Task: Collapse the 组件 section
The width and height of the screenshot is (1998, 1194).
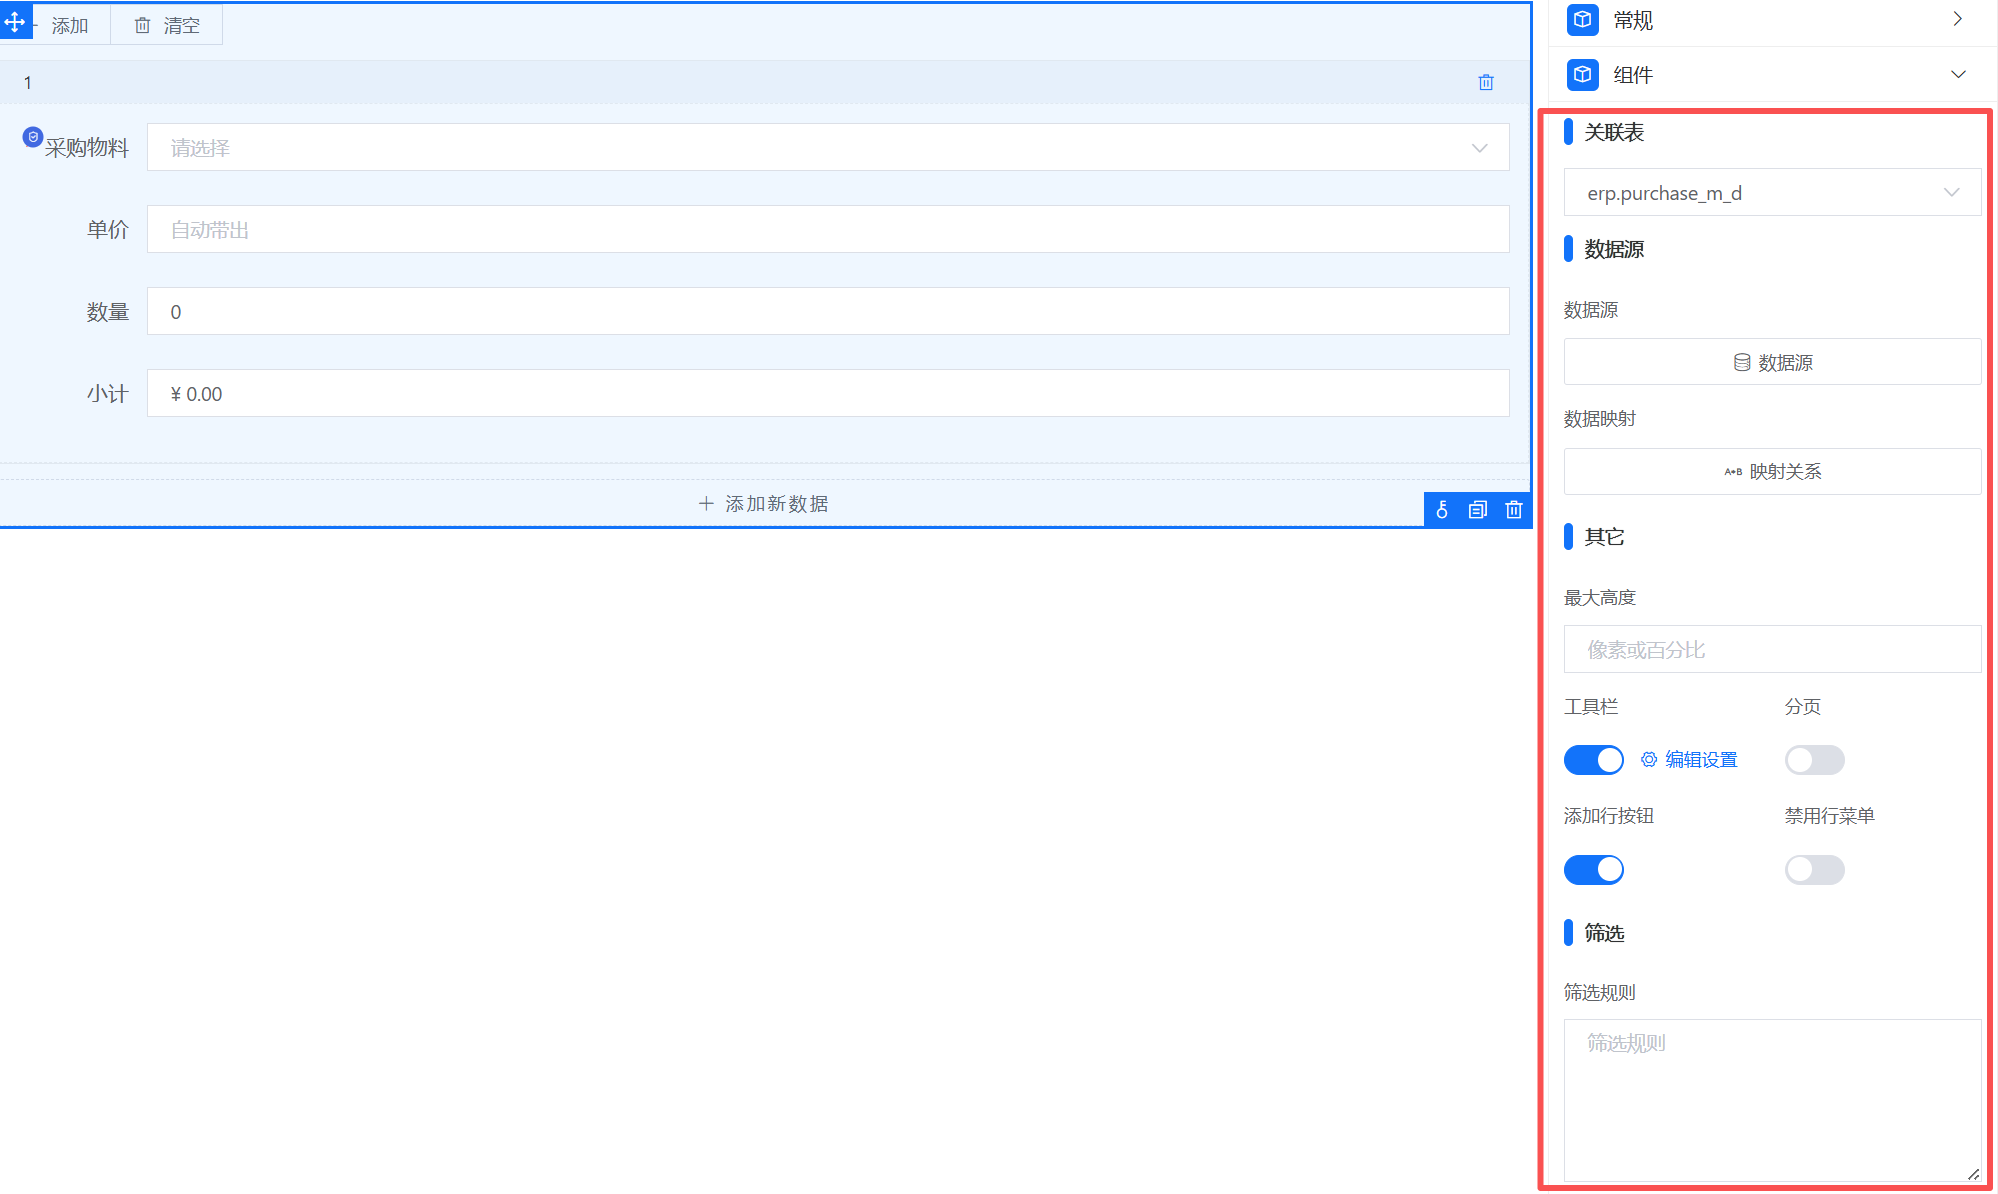Action: (x=1957, y=75)
